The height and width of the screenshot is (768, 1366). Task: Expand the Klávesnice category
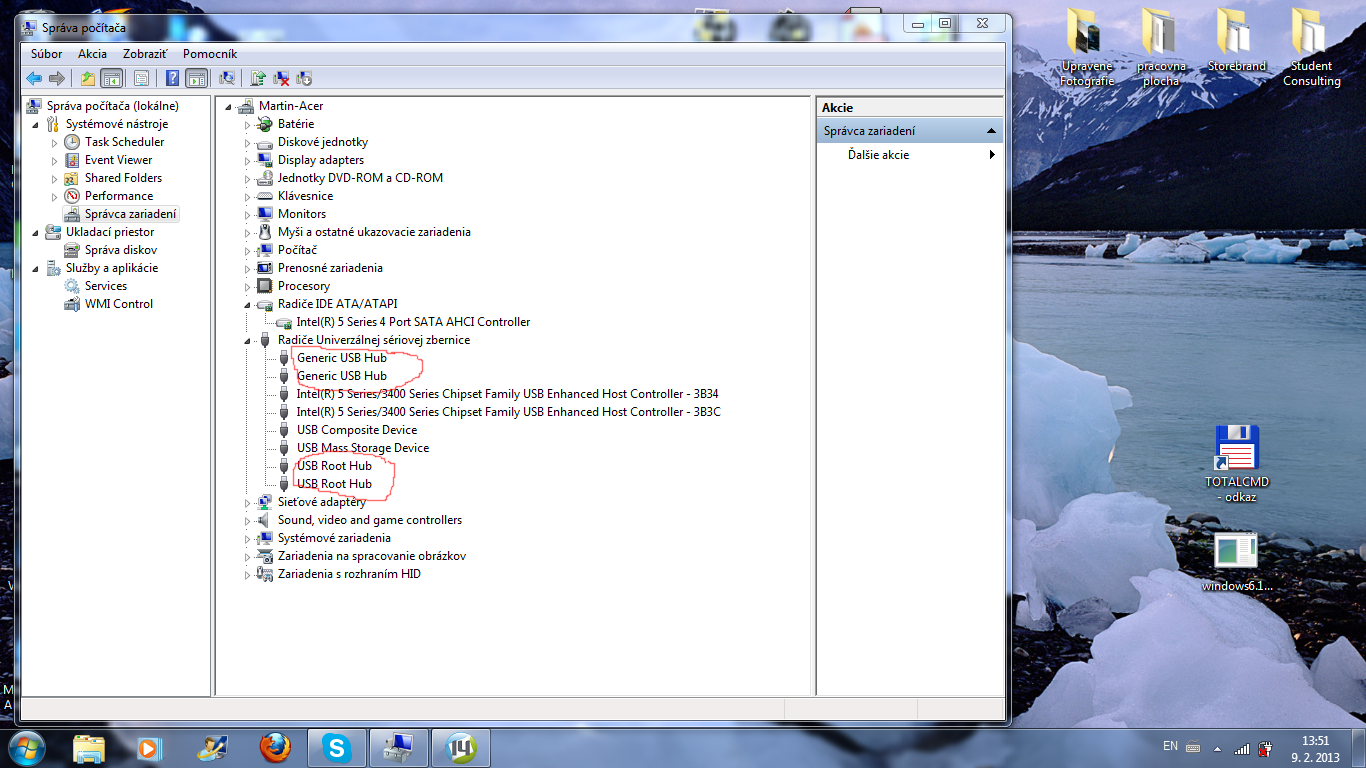tap(248, 196)
